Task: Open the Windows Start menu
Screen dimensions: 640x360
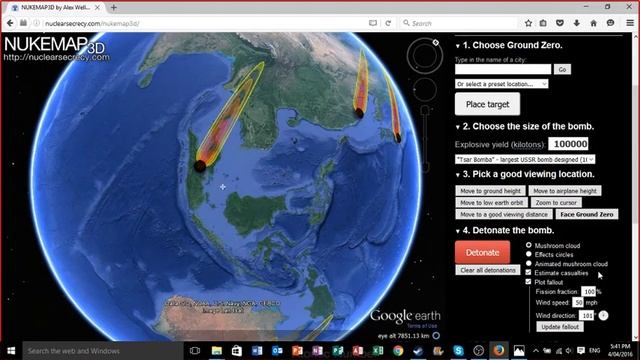Action: click(11, 351)
